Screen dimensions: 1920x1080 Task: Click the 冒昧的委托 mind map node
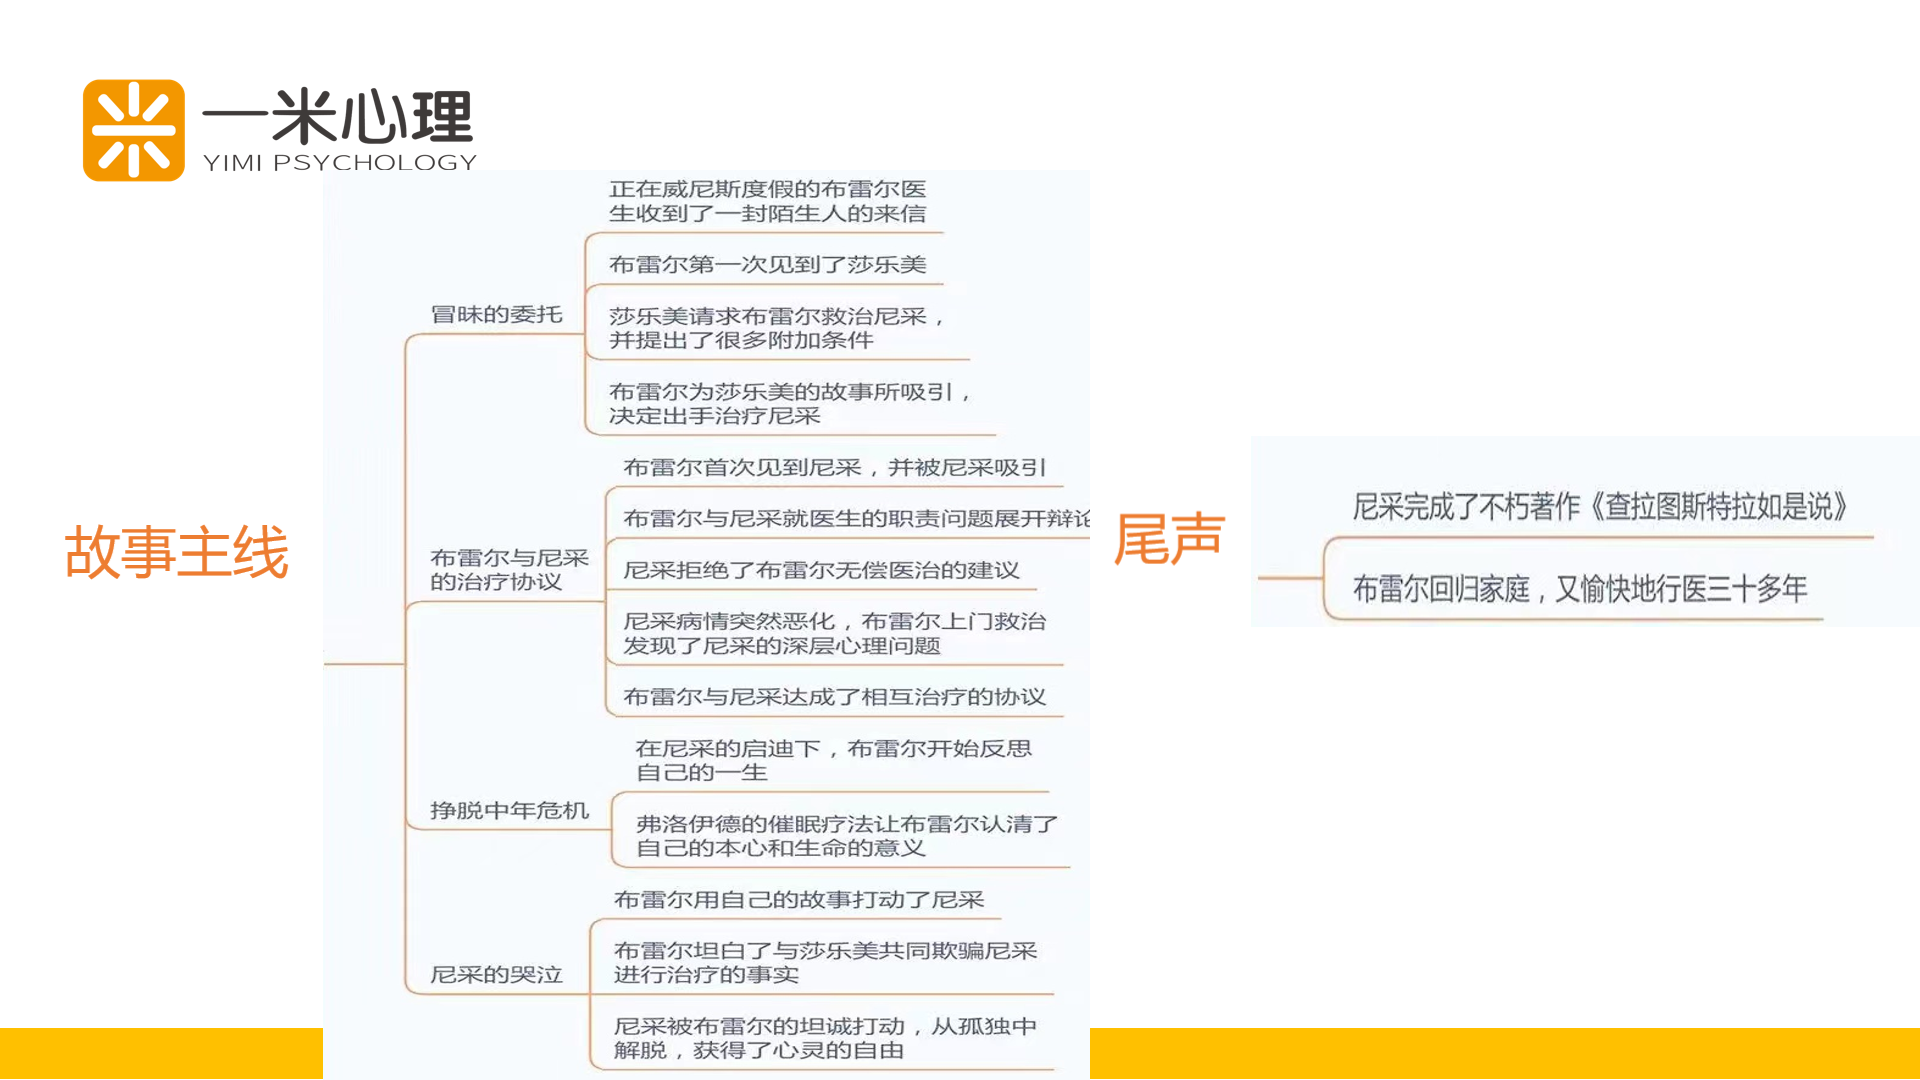(496, 314)
